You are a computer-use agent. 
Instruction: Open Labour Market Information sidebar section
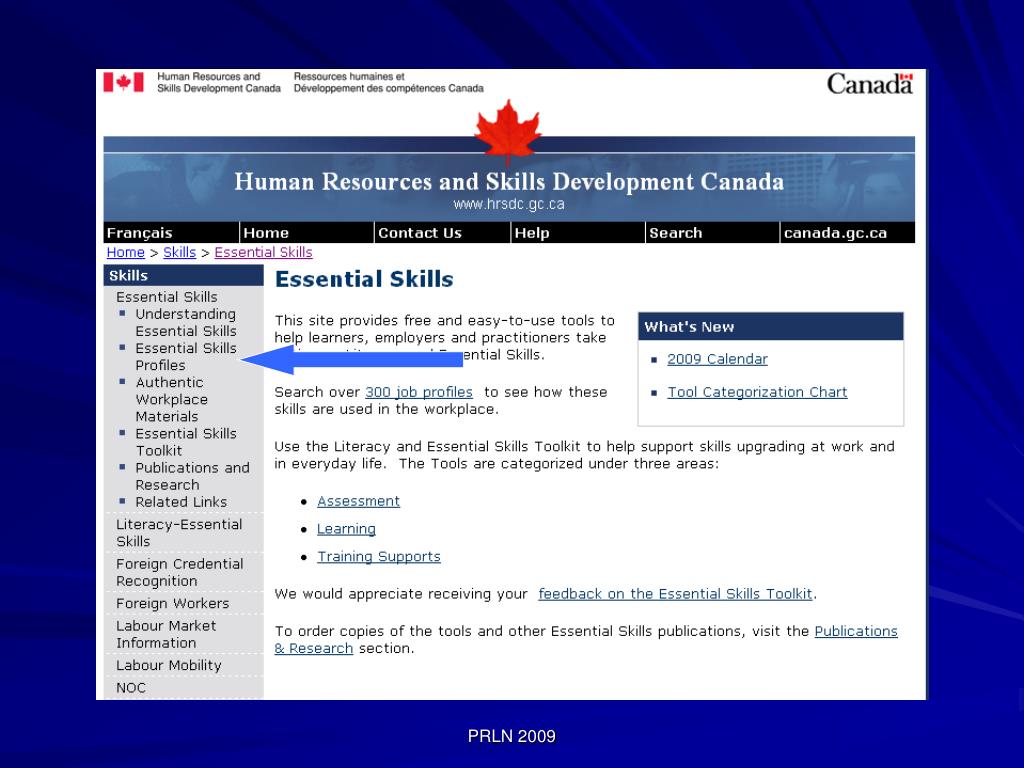(x=166, y=634)
